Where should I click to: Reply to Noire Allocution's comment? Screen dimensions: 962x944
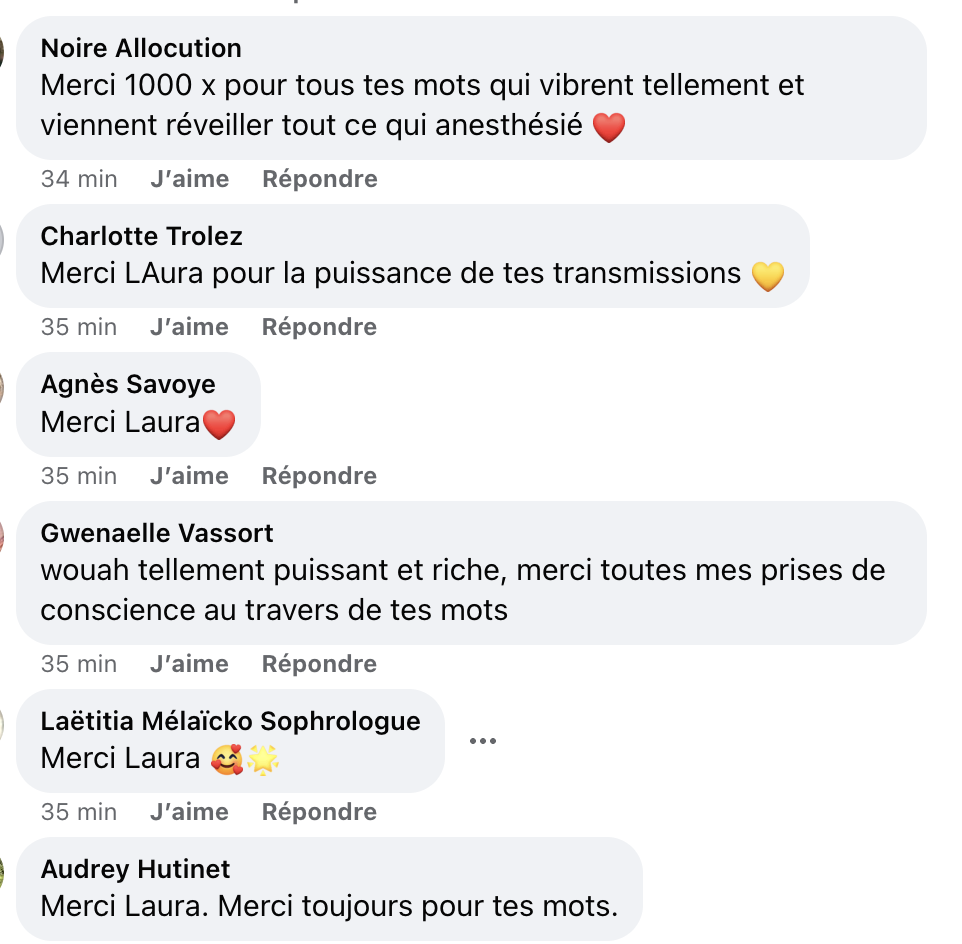319,179
